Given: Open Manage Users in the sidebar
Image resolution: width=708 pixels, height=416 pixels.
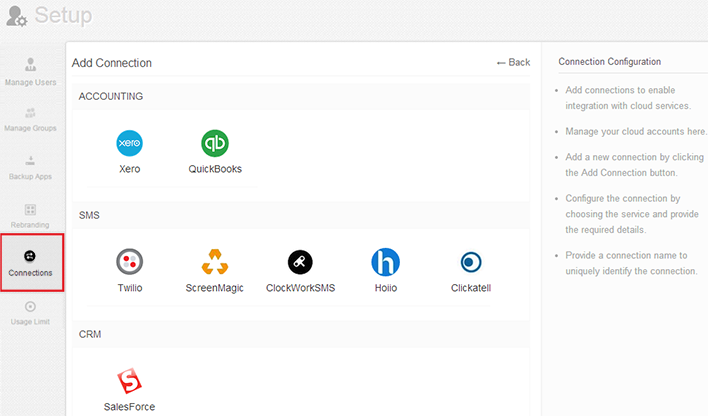Looking at the screenshot, I should pos(31,71).
